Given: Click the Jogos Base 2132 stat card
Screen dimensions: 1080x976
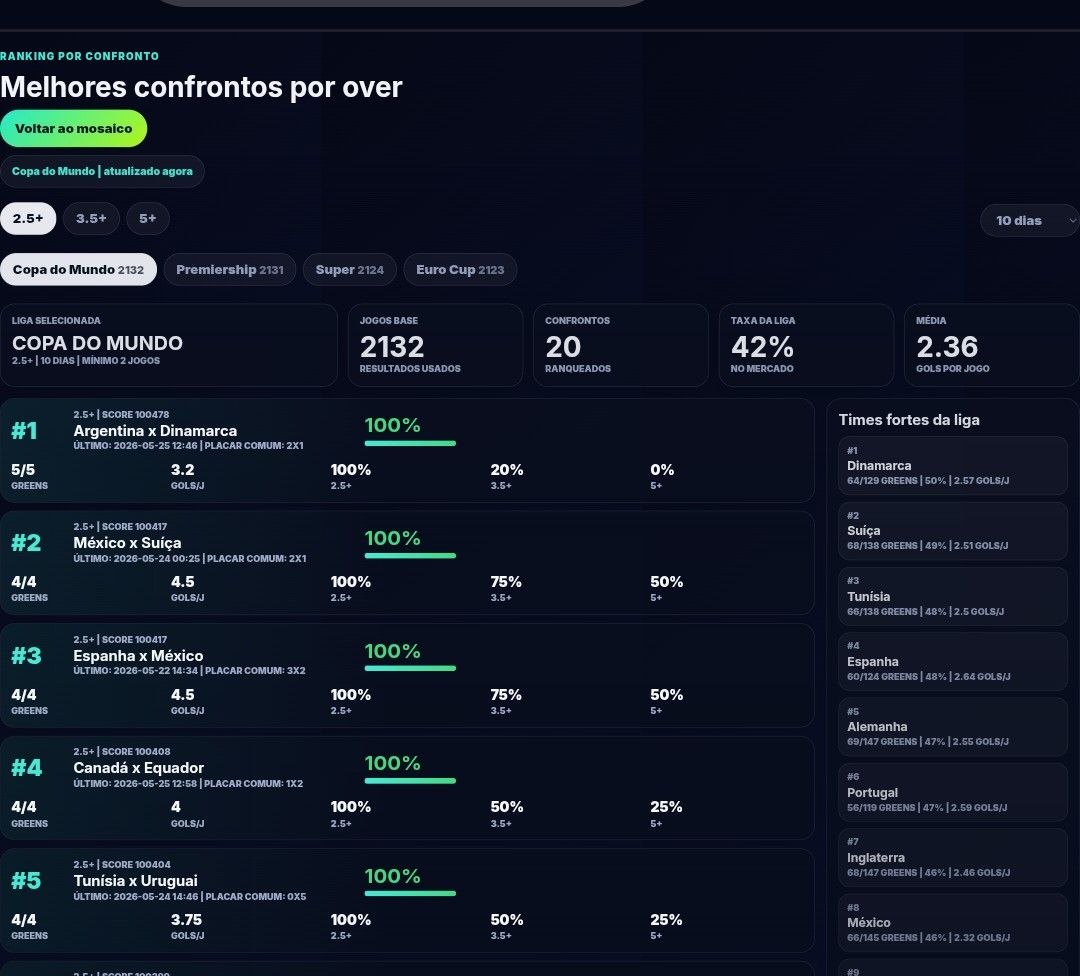Looking at the screenshot, I should 435,345.
